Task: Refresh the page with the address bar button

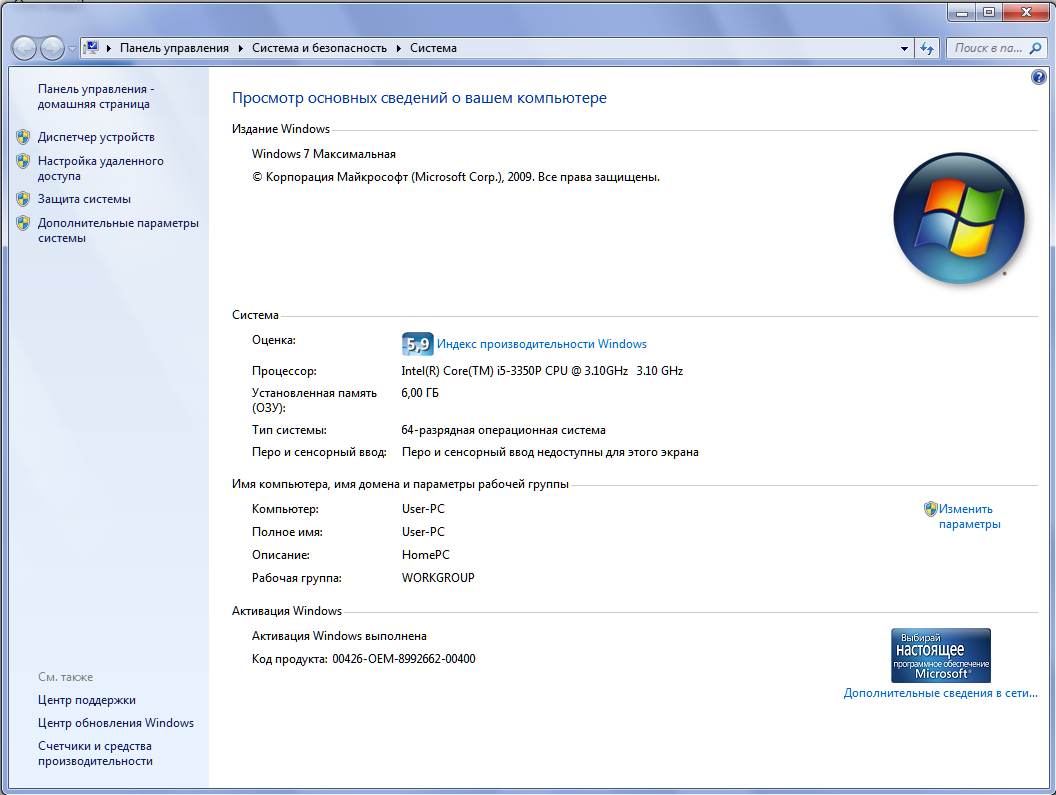Action: pos(927,49)
